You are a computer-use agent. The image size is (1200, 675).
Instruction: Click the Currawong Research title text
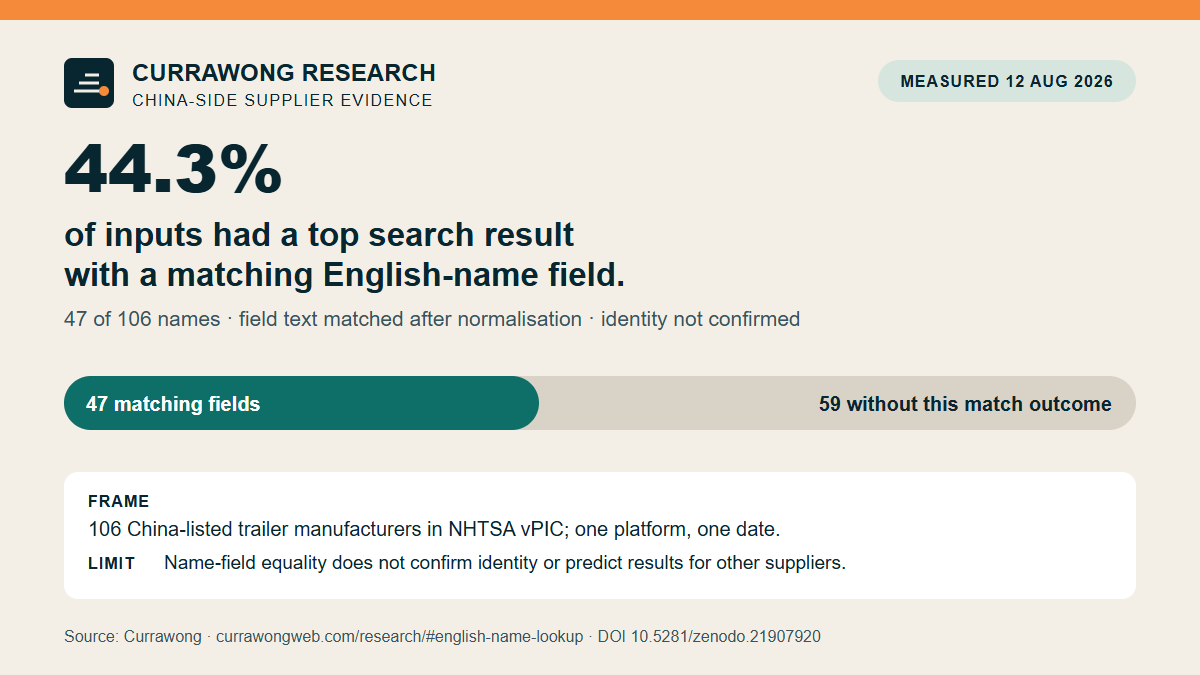tap(284, 73)
